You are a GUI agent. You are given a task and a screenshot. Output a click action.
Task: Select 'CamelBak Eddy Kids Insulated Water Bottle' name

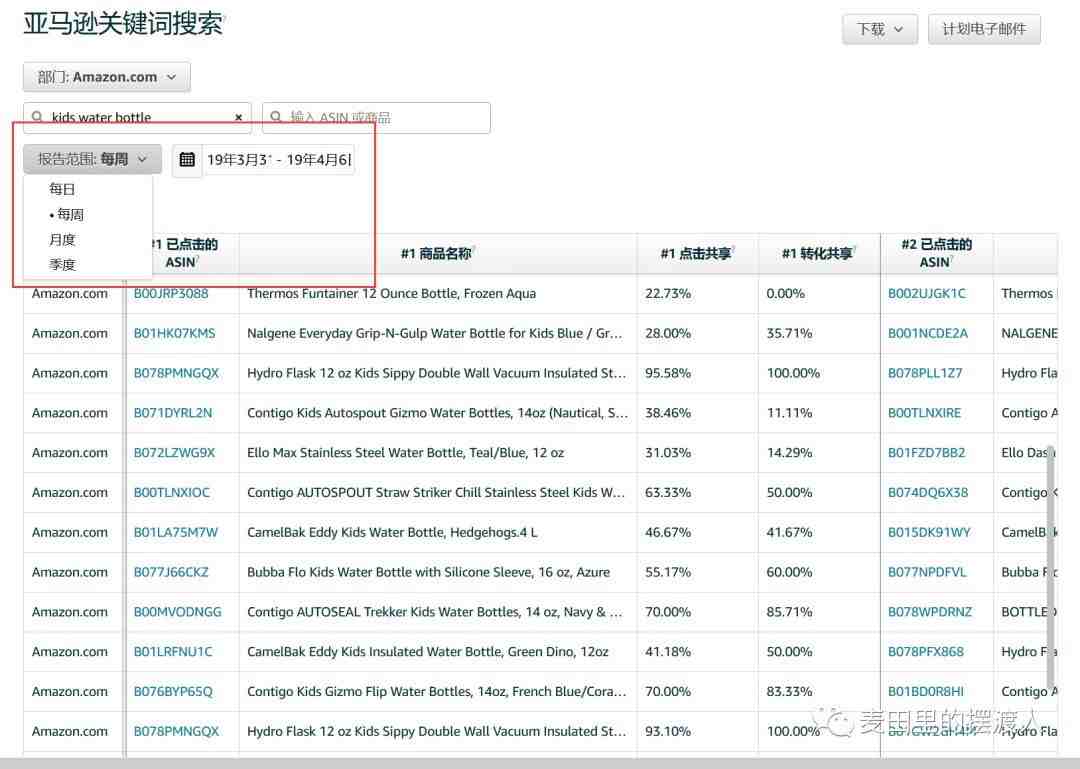pyautogui.click(x=428, y=652)
